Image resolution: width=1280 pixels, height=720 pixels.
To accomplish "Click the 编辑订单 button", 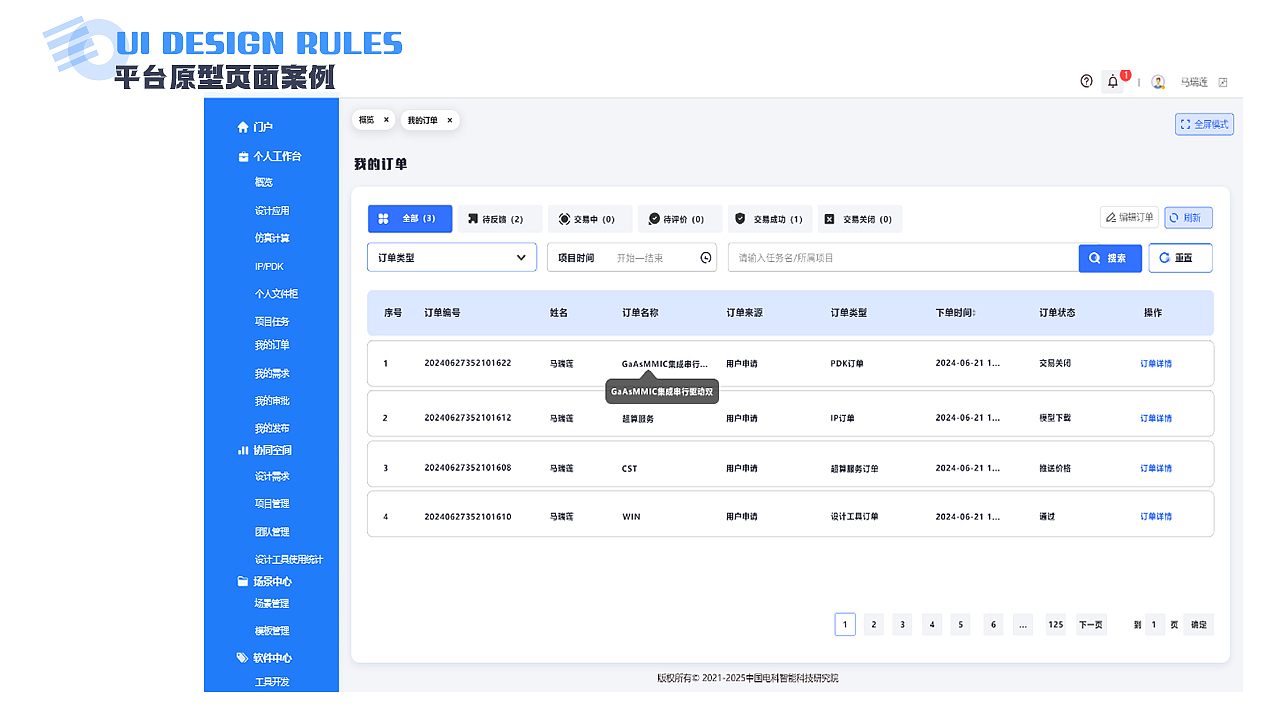I will point(1129,217).
